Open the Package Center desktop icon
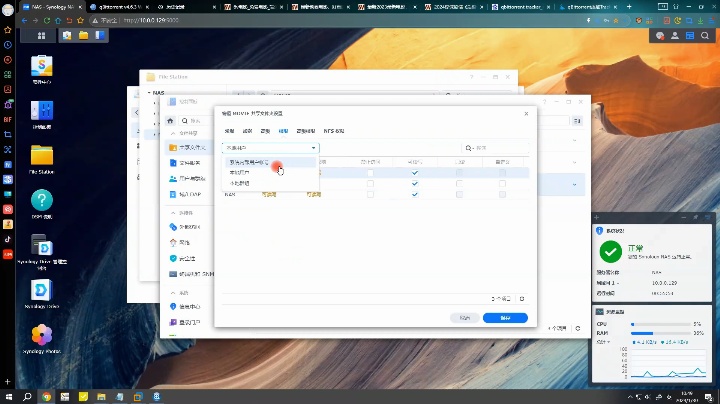This screenshot has height=404, width=720. 42,67
